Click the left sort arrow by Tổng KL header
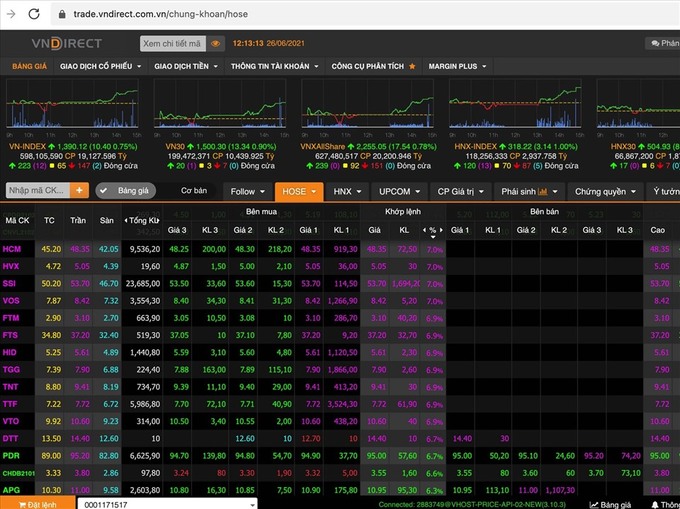680x509 pixels. (126, 220)
